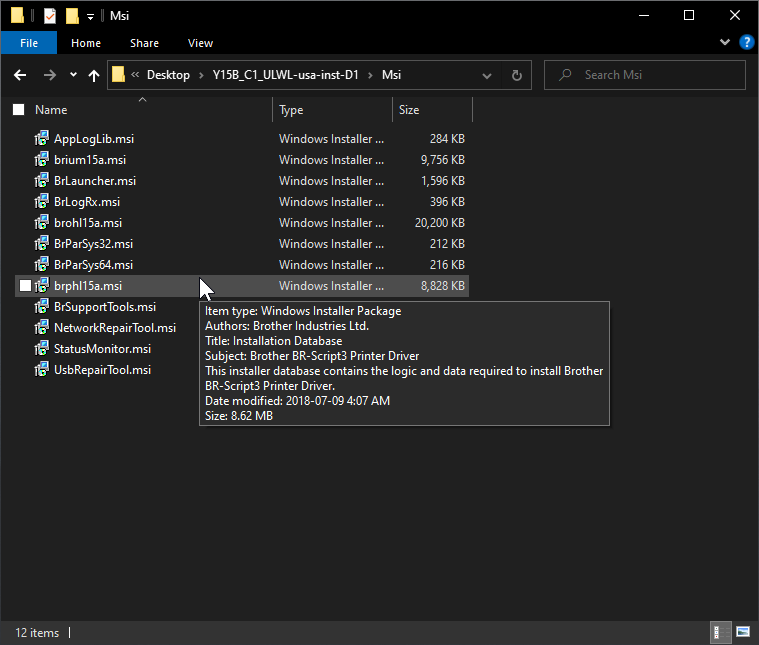Click the brium15a.msi installer icon

coord(42,159)
